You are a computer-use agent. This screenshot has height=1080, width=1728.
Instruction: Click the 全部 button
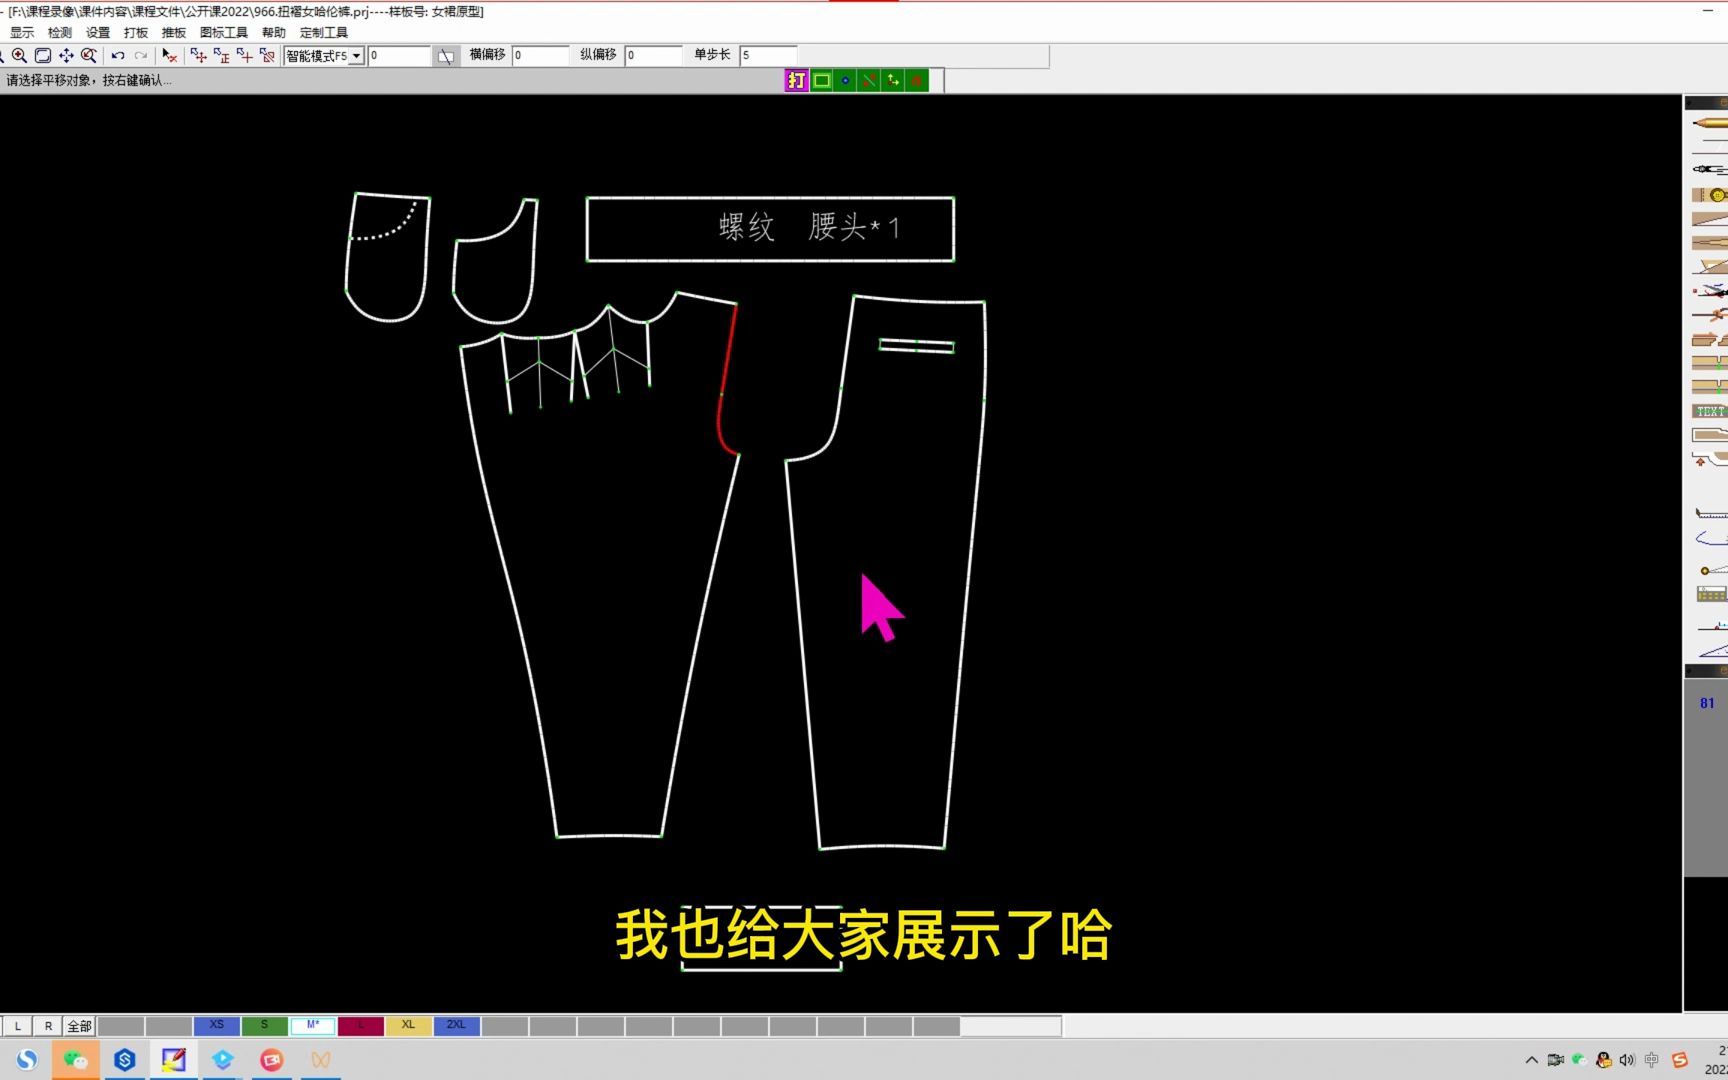click(x=78, y=1025)
